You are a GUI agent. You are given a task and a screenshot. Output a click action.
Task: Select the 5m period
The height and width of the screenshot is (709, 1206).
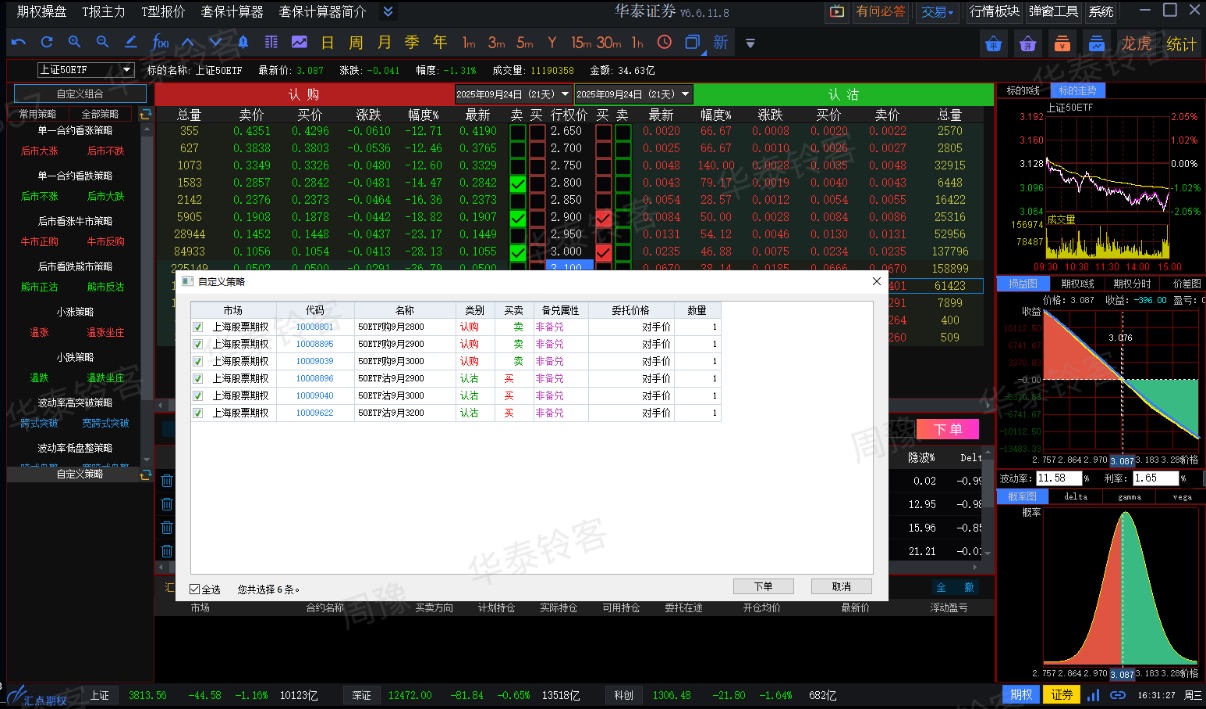click(525, 43)
